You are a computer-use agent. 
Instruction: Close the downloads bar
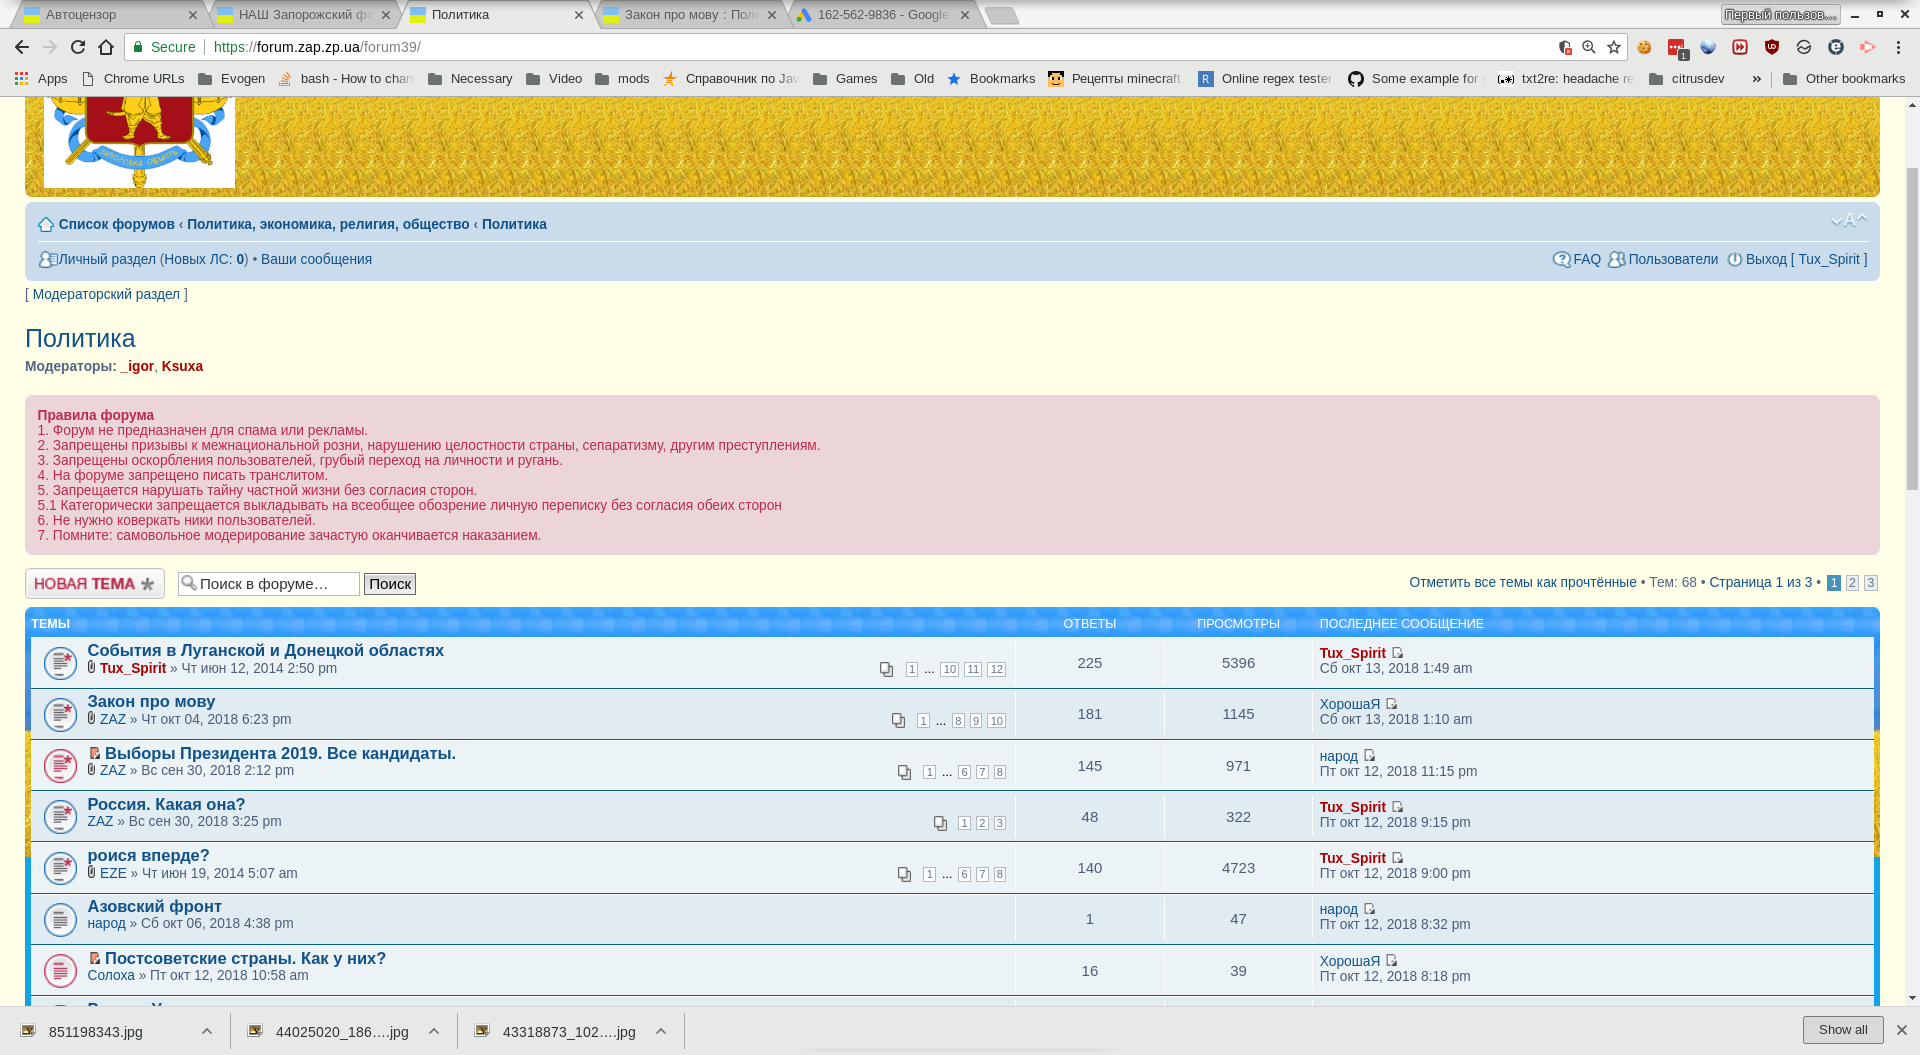1901,1030
